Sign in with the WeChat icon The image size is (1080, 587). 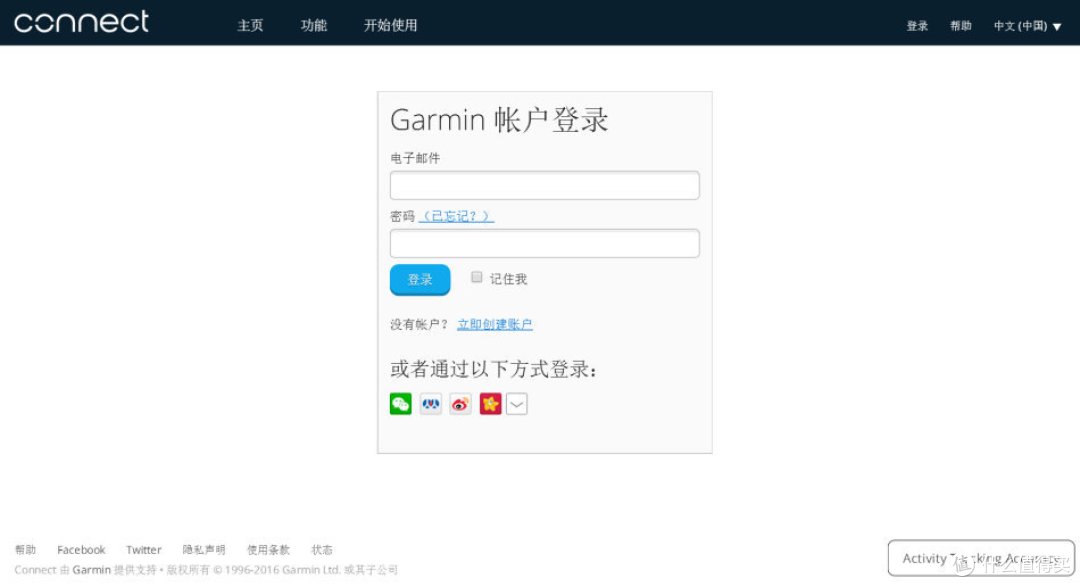401,404
